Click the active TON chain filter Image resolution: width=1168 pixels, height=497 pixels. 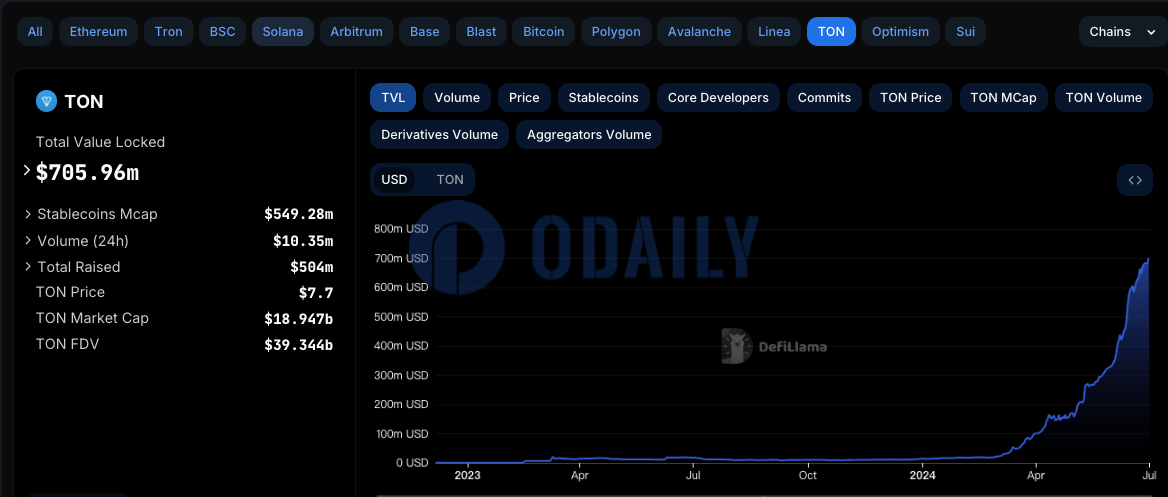[x=831, y=31]
